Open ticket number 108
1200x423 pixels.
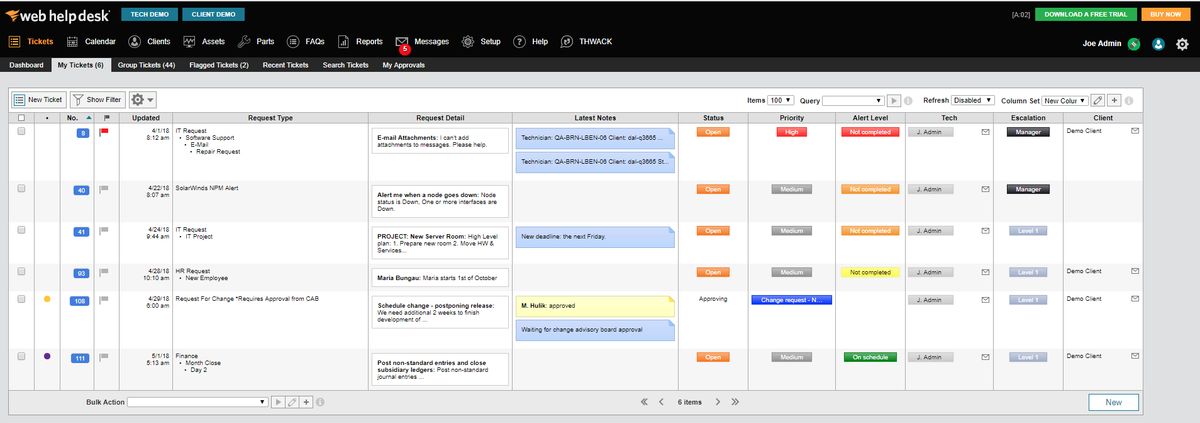pos(80,300)
